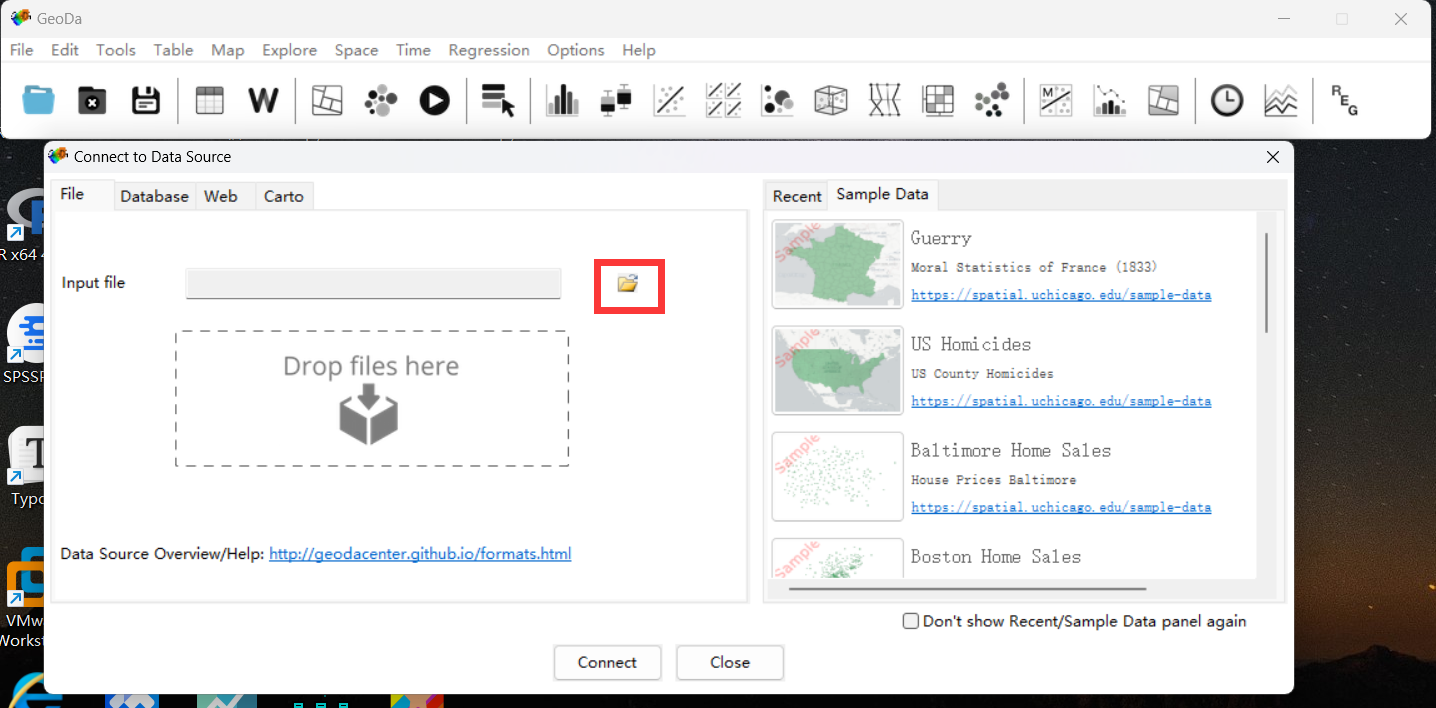Click the Close project toolbar icon
This screenshot has height=708, width=1436.
pyautogui.click(x=92, y=100)
